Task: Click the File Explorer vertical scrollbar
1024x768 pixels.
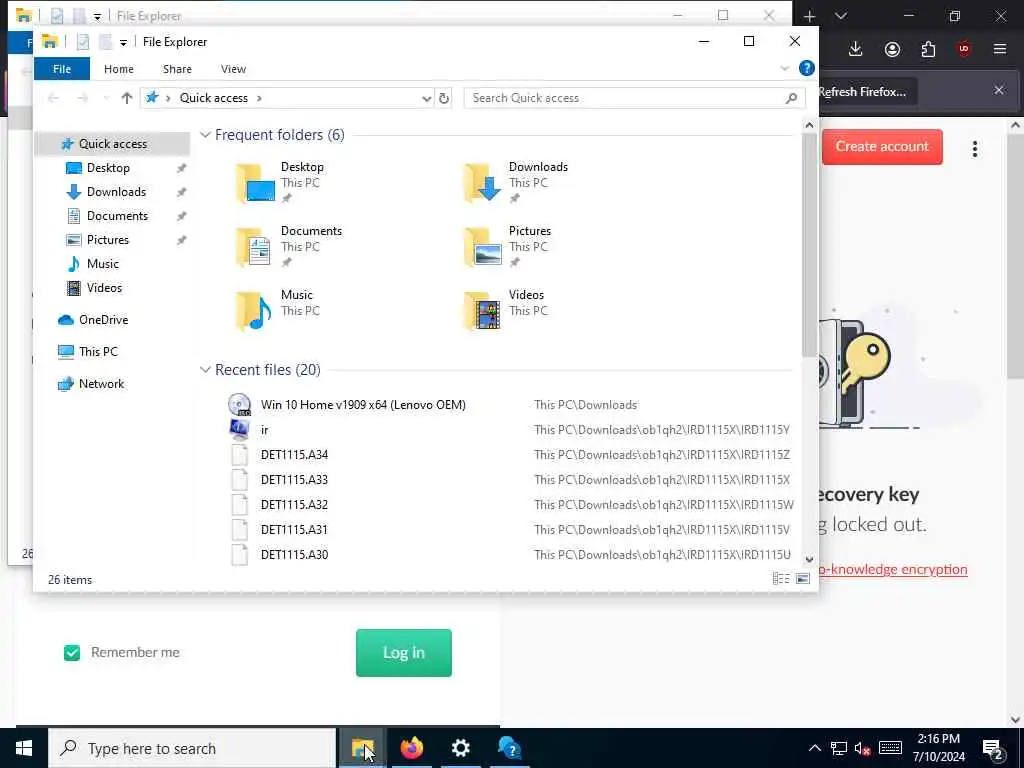Action: 809,245
